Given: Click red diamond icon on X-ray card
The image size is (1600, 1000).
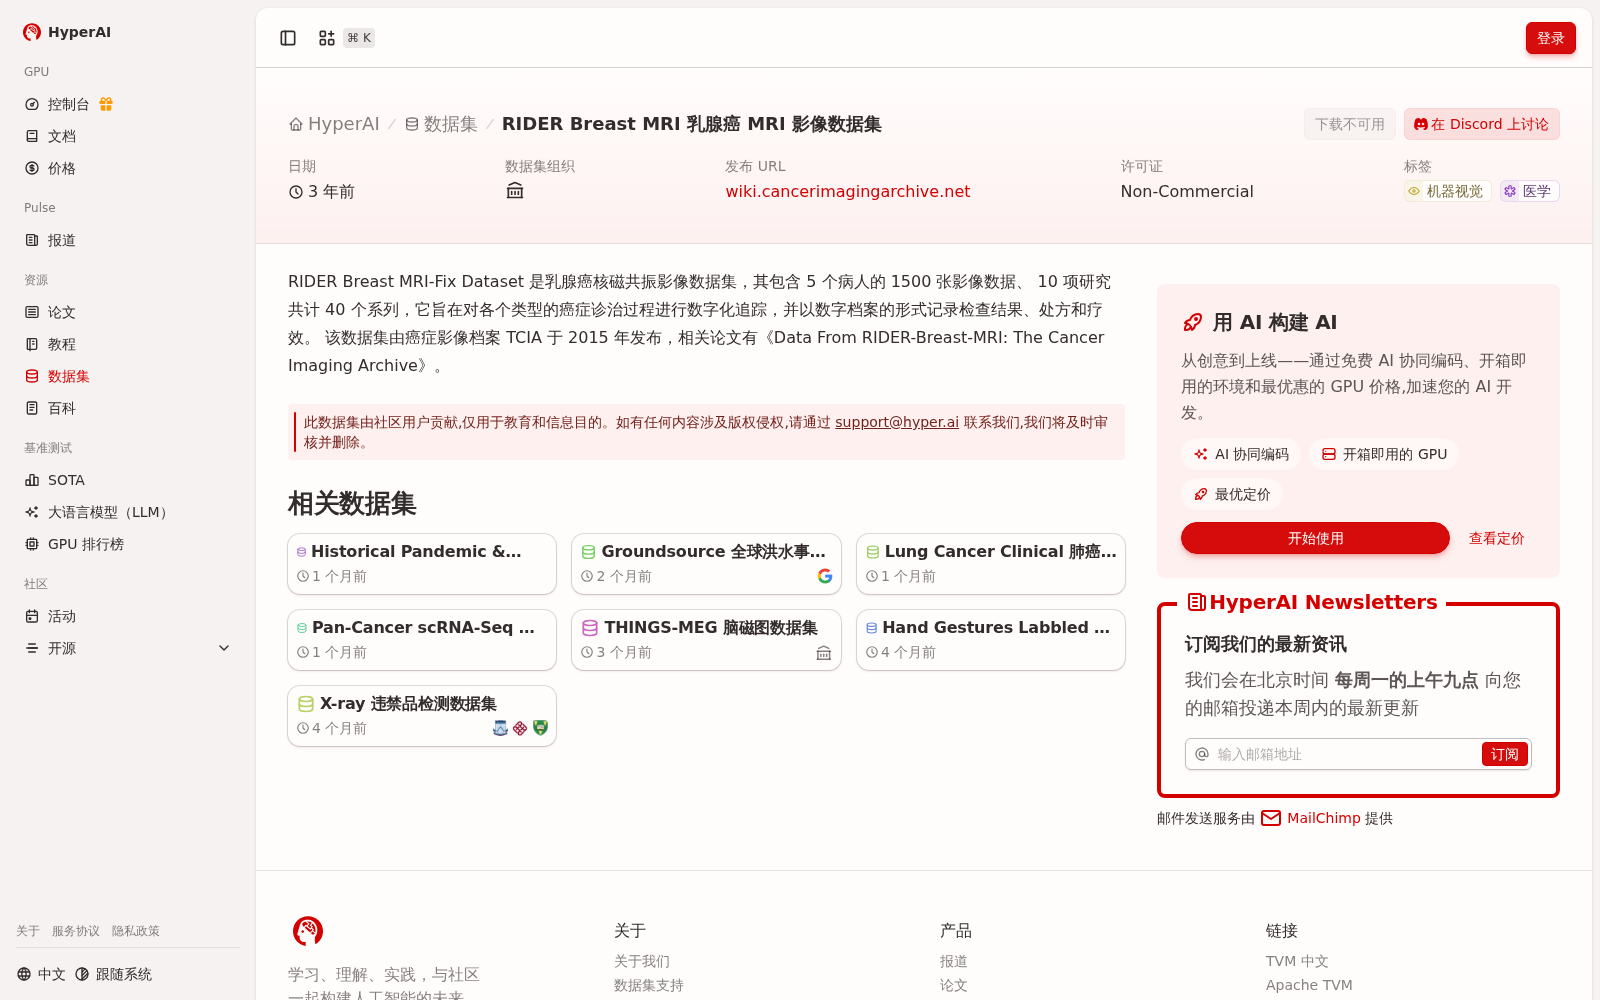Looking at the screenshot, I should 520,728.
